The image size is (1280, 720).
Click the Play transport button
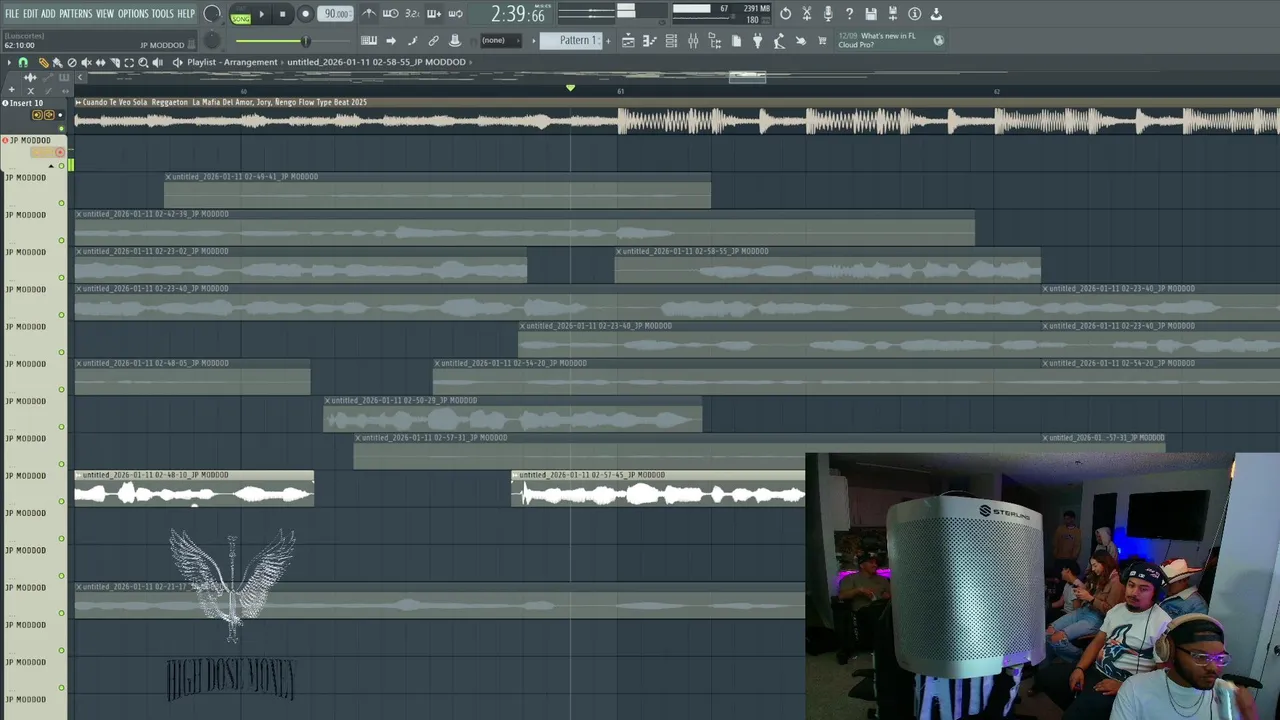[262, 14]
